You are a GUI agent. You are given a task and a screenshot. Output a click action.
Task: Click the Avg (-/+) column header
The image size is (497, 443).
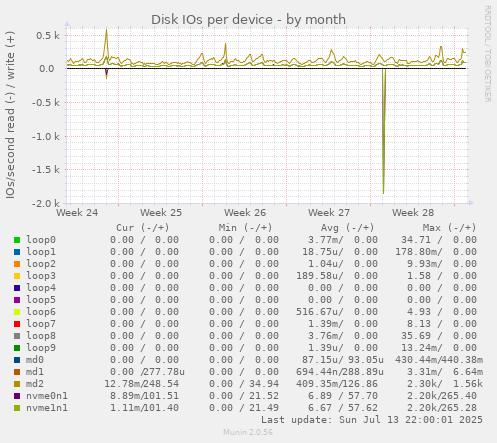click(x=348, y=228)
